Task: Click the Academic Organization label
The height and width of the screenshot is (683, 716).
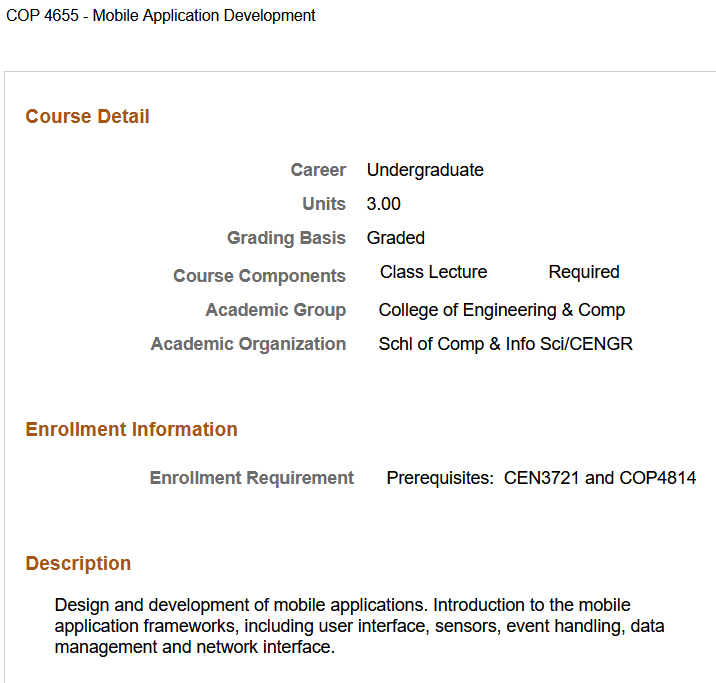Action: pyautogui.click(x=248, y=344)
